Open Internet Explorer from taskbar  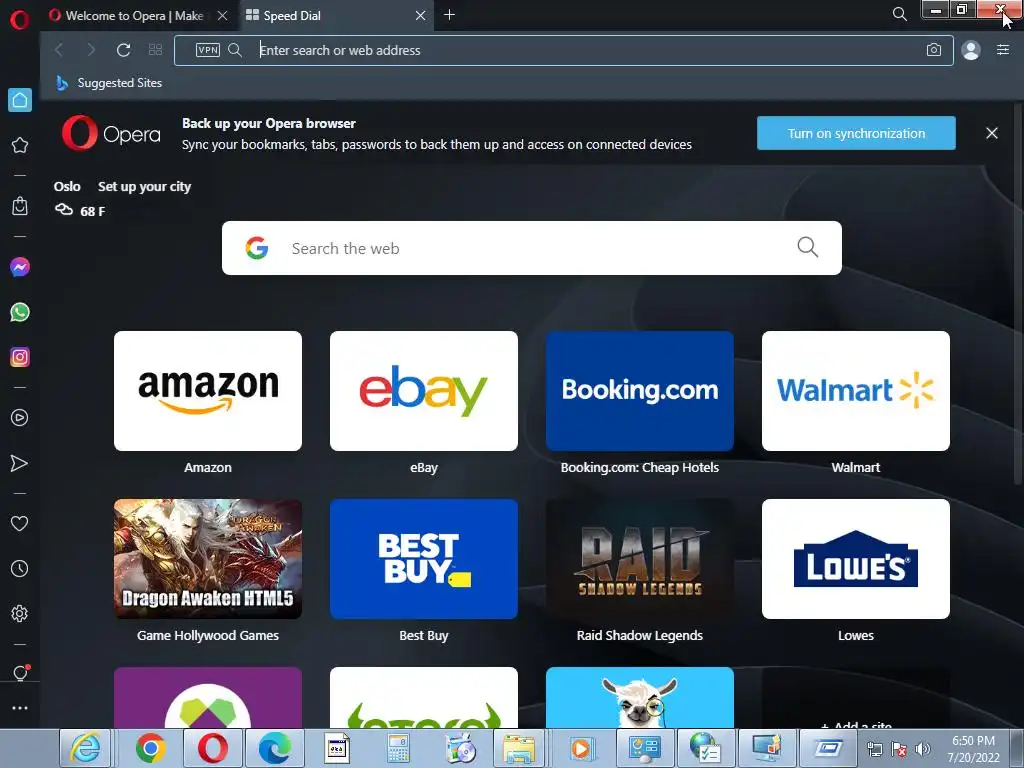(86, 748)
